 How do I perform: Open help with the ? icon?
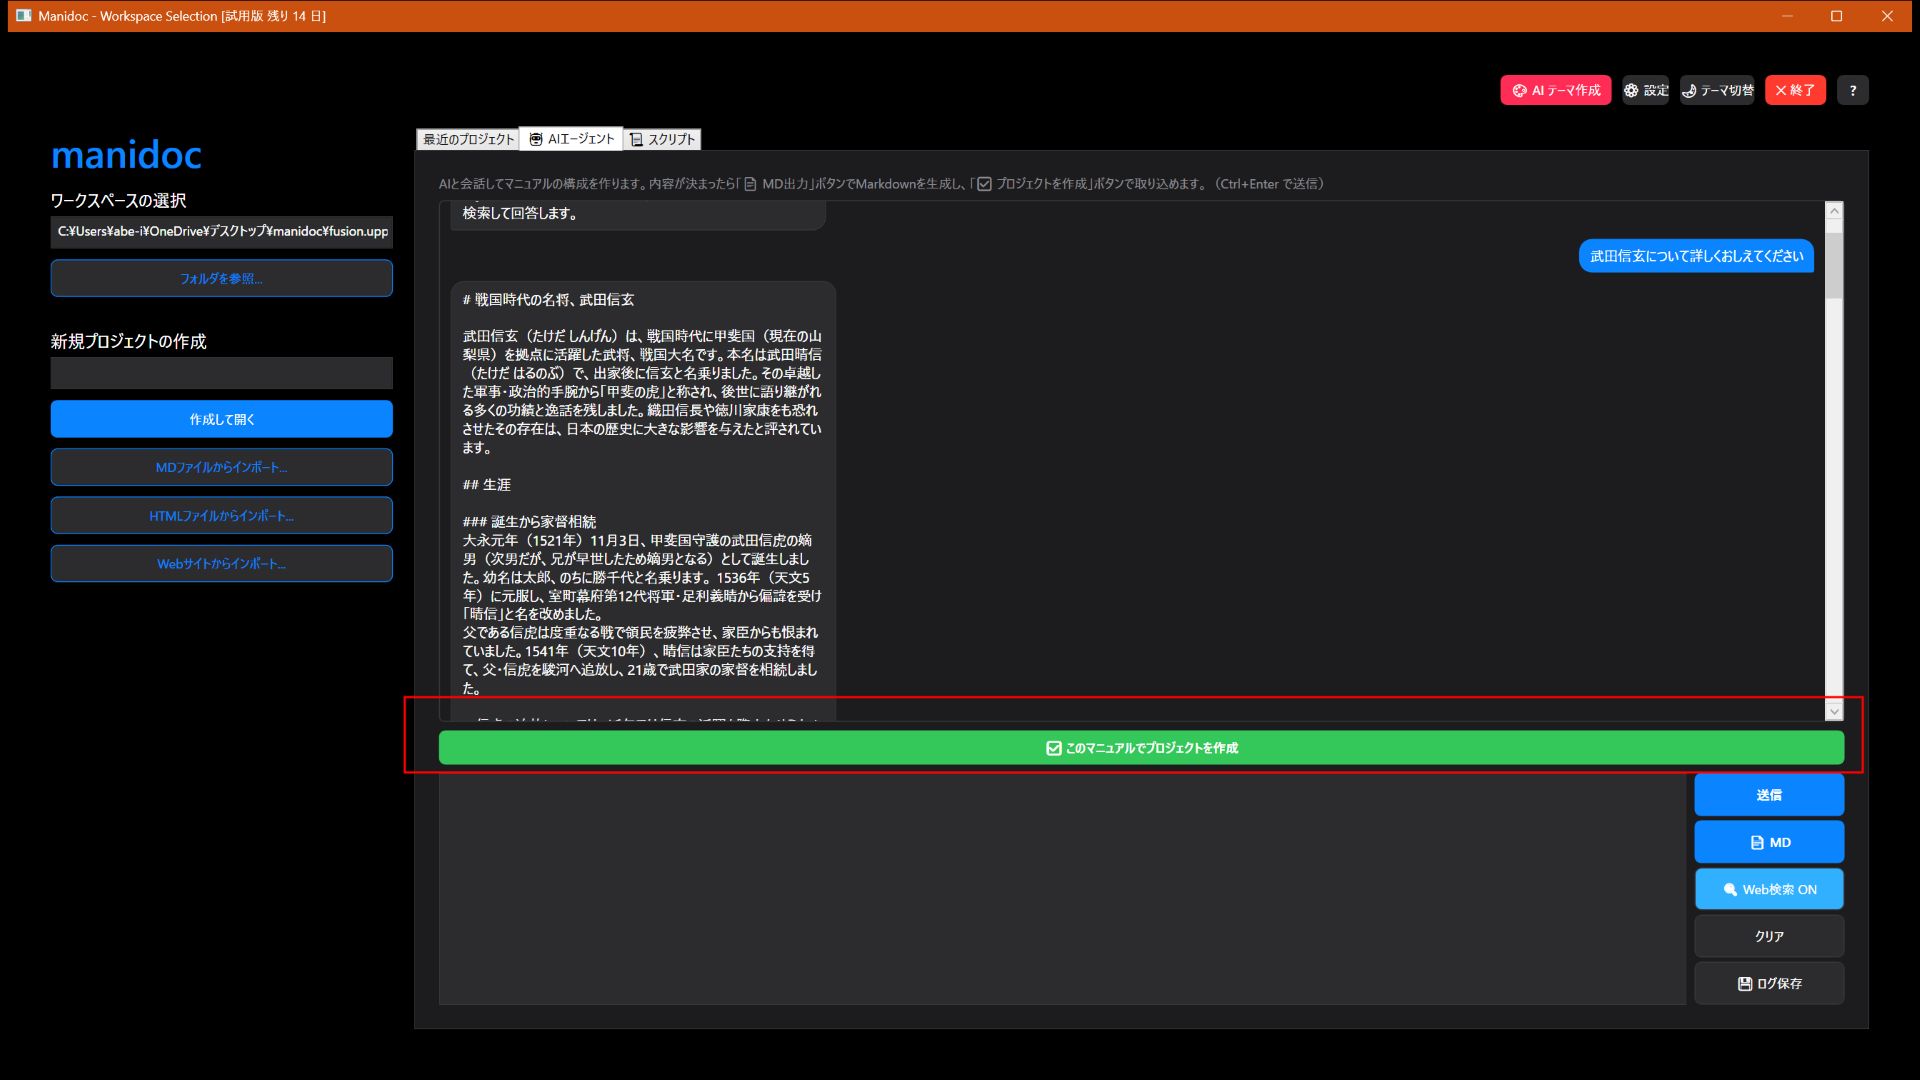1852,90
